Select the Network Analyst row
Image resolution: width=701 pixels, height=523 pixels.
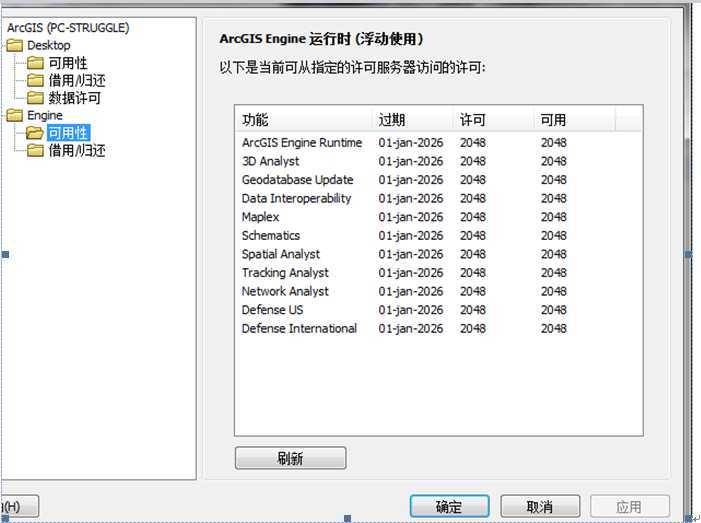click(x=438, y=291)
